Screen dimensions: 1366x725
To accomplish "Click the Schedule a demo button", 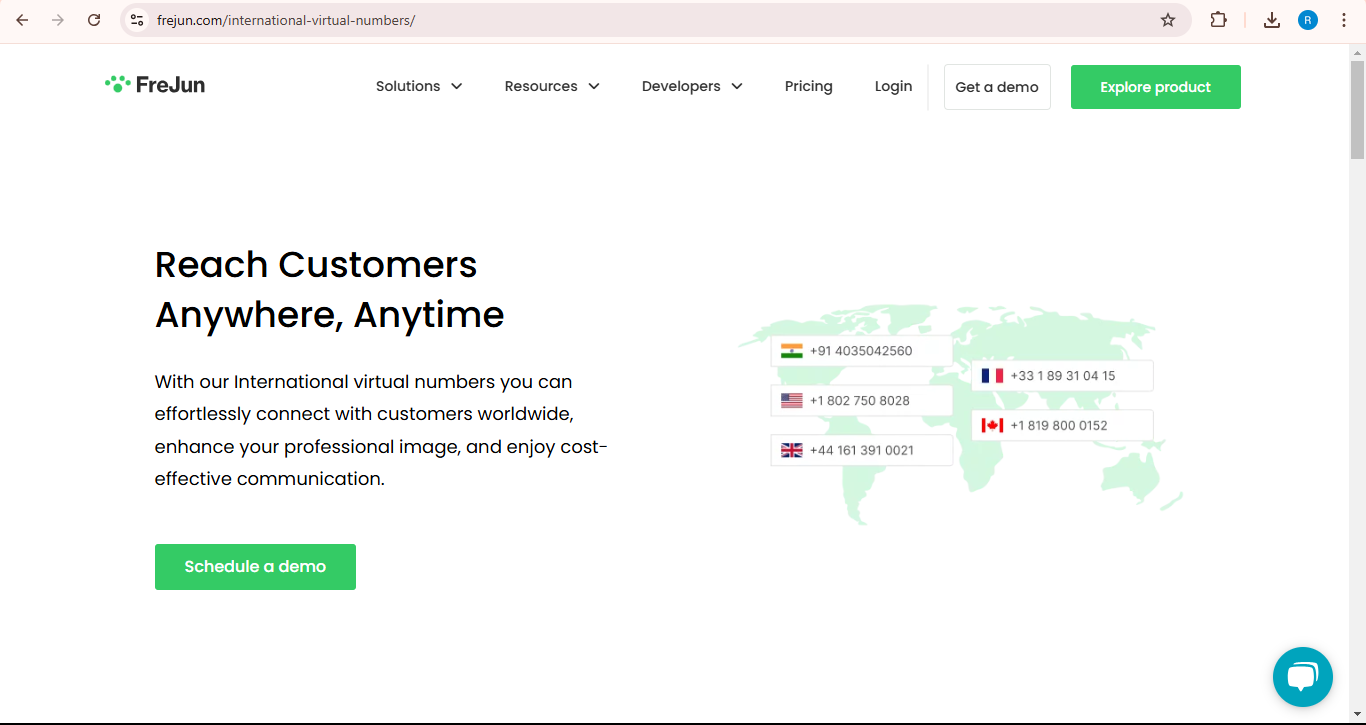I will pos(255,566).
